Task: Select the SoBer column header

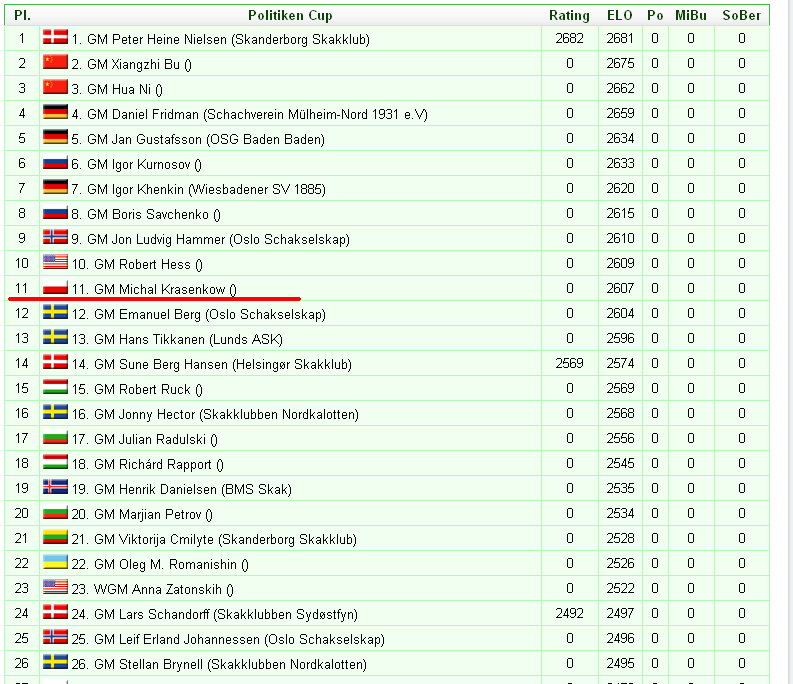Action: click(742, 15)
